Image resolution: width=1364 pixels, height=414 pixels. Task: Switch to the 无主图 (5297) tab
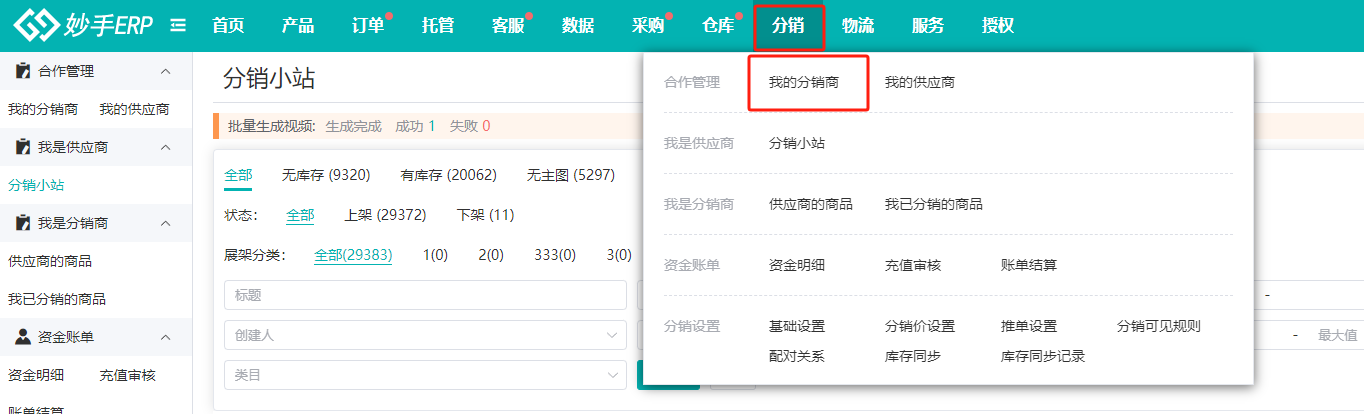pos(571,175)
